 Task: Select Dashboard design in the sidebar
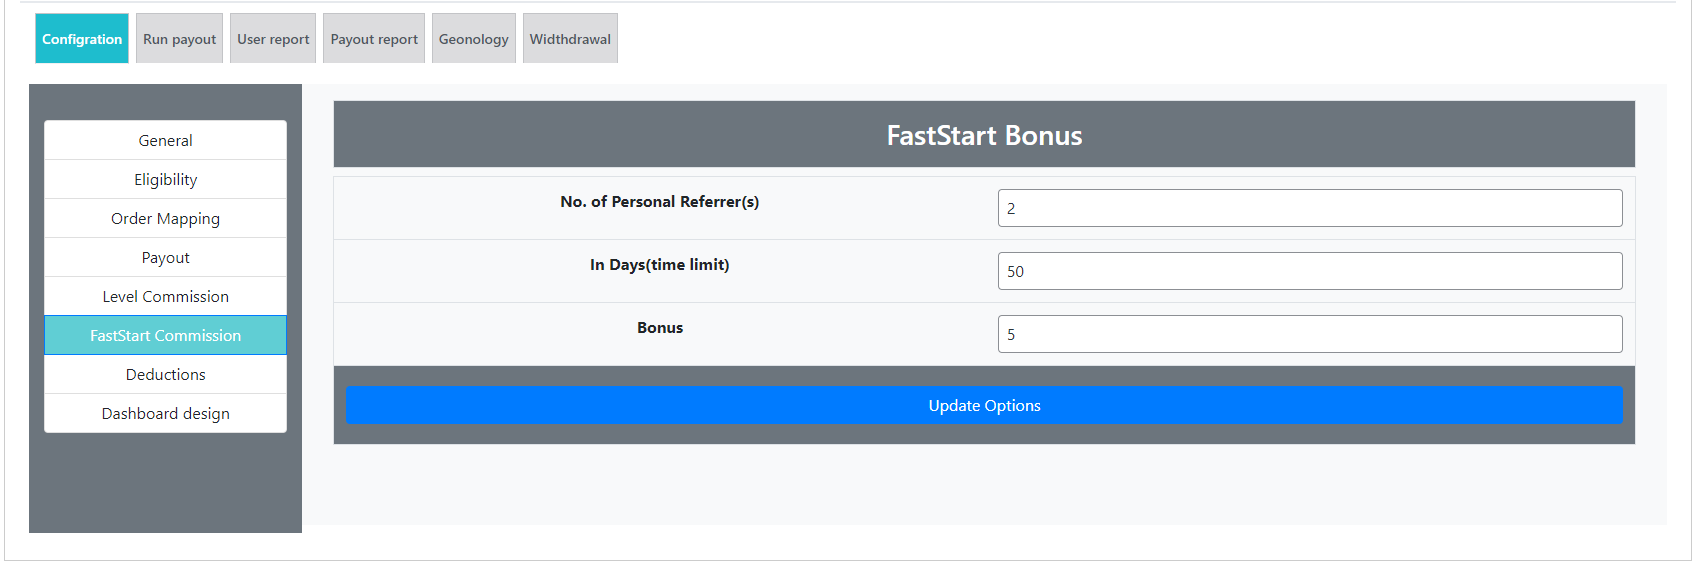pyautogui.click(x=165, y=414)
